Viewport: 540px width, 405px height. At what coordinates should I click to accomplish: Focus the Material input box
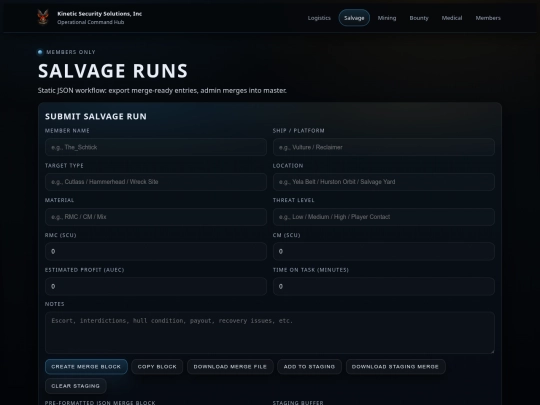pos(156,217)
